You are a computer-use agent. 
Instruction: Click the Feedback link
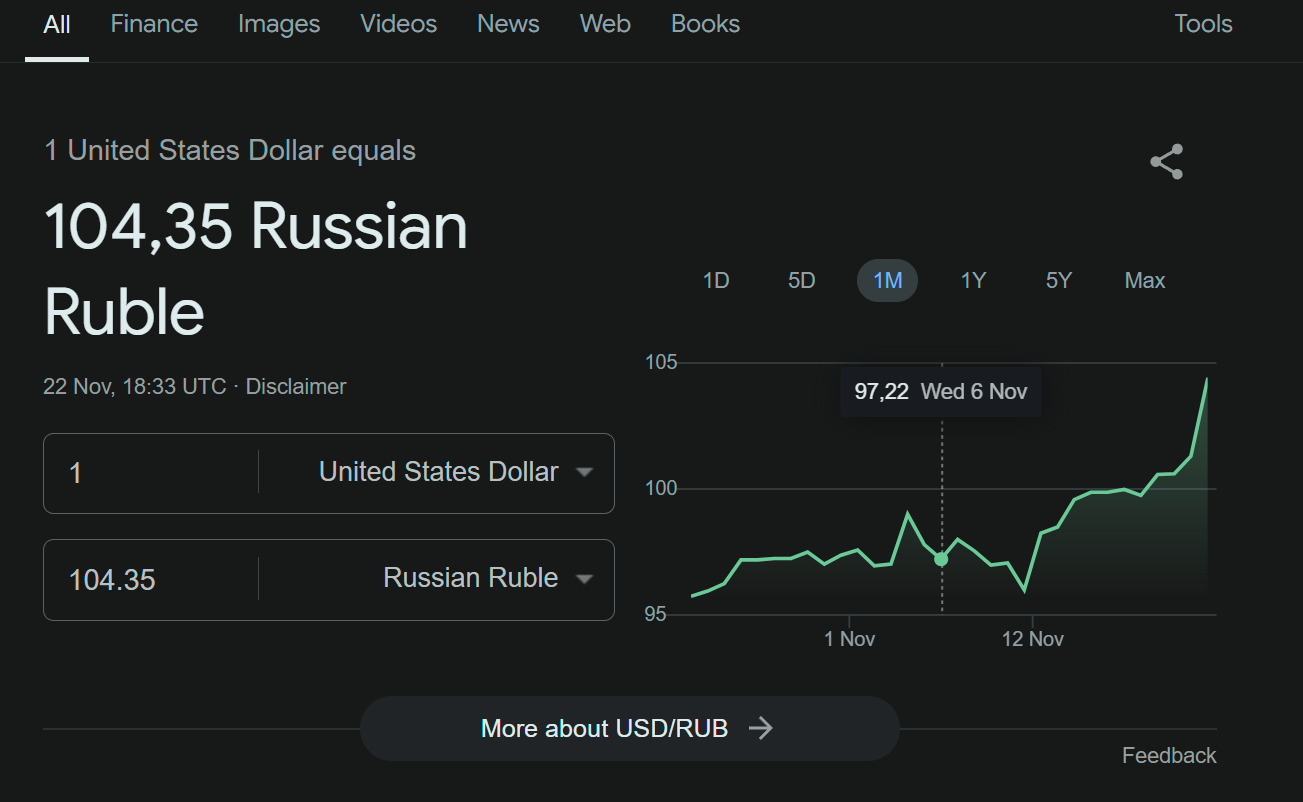pyautogui.click(x=1169, y=756)
